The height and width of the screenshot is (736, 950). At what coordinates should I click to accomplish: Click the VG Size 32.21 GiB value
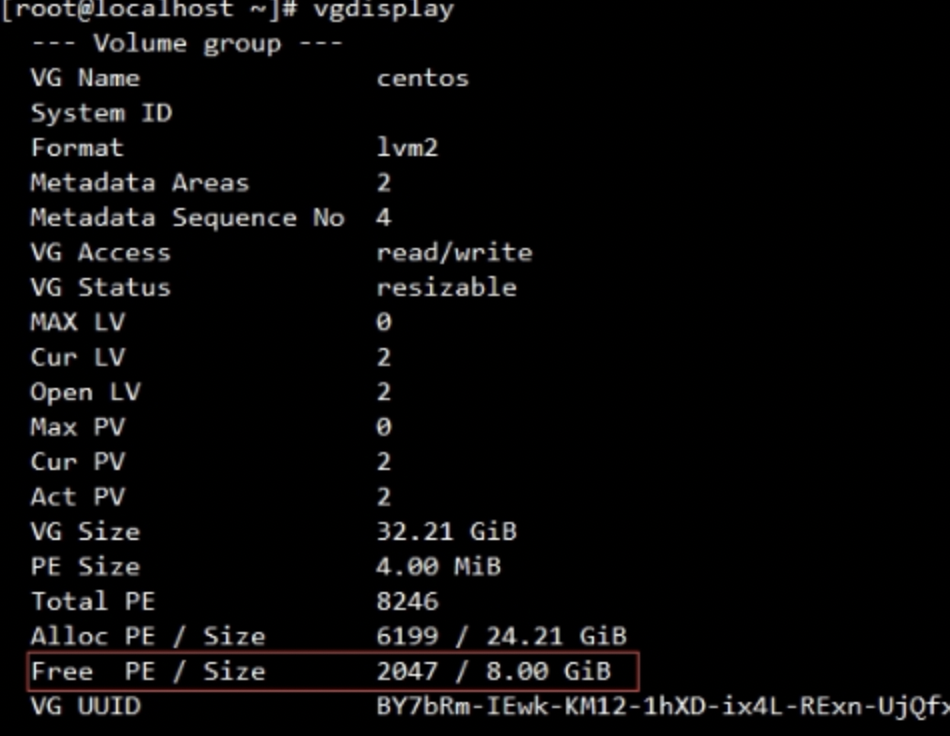pyautogui.click(x=447, y=532)
